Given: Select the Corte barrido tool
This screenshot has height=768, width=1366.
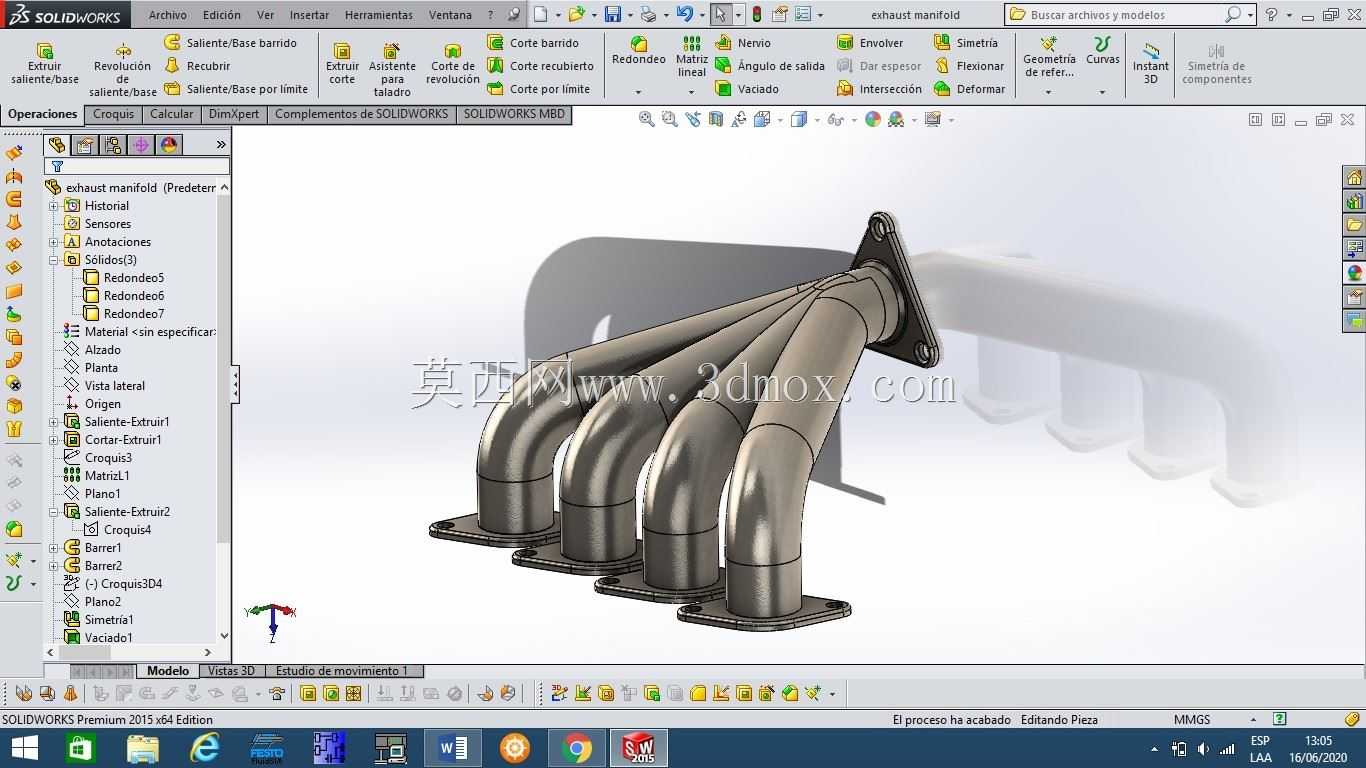Looking at the screenshot, I should [x=533, y=43].
